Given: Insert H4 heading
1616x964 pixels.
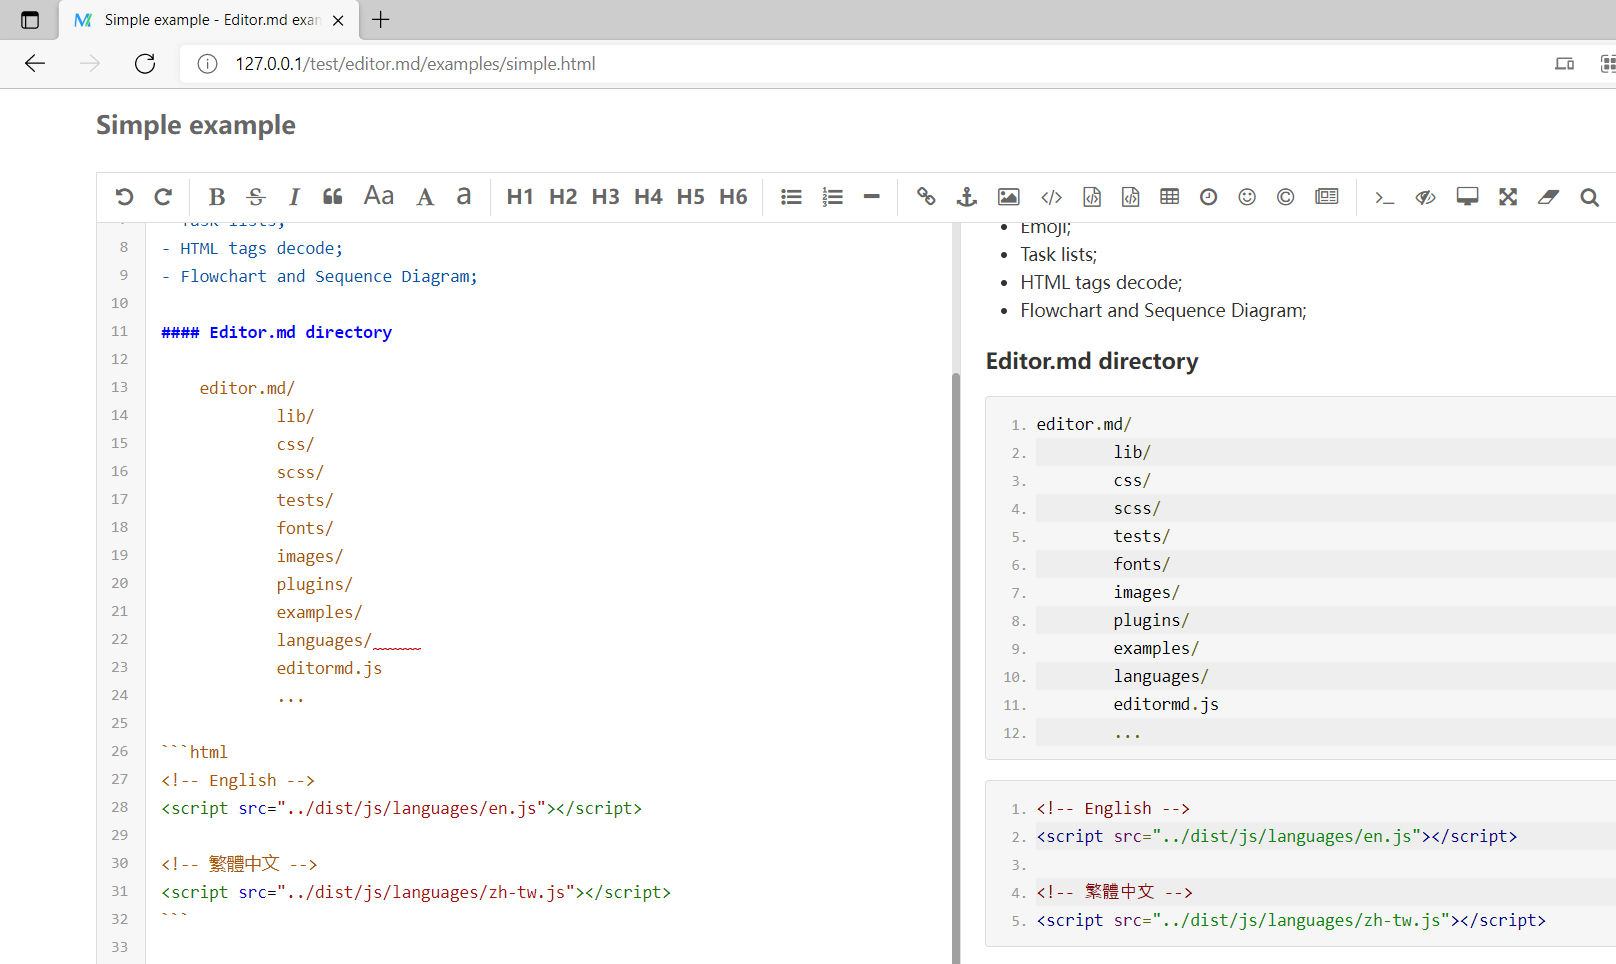Looking at the screenshot, I should 648,197.
